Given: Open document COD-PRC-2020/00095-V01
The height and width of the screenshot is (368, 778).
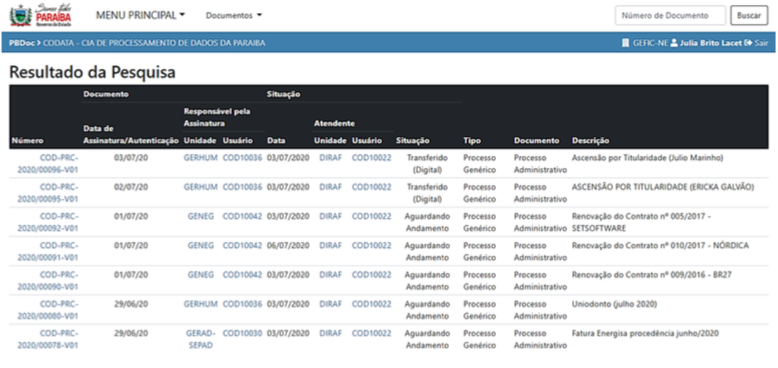Looking at the screenshot, I should [48, 193].
